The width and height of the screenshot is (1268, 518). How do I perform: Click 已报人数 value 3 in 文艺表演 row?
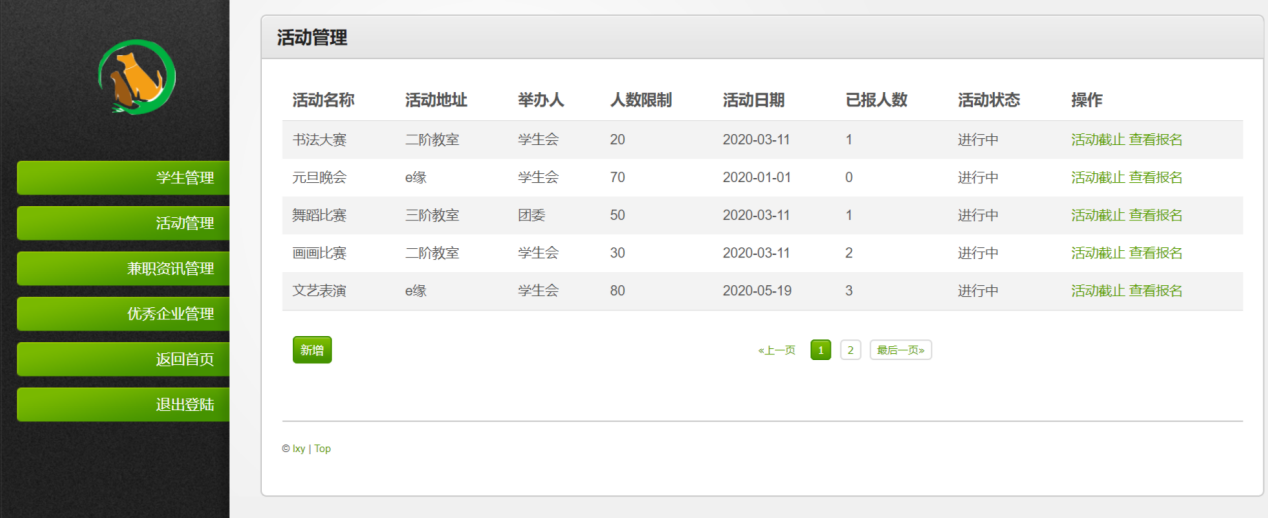(x=849, y=291)
